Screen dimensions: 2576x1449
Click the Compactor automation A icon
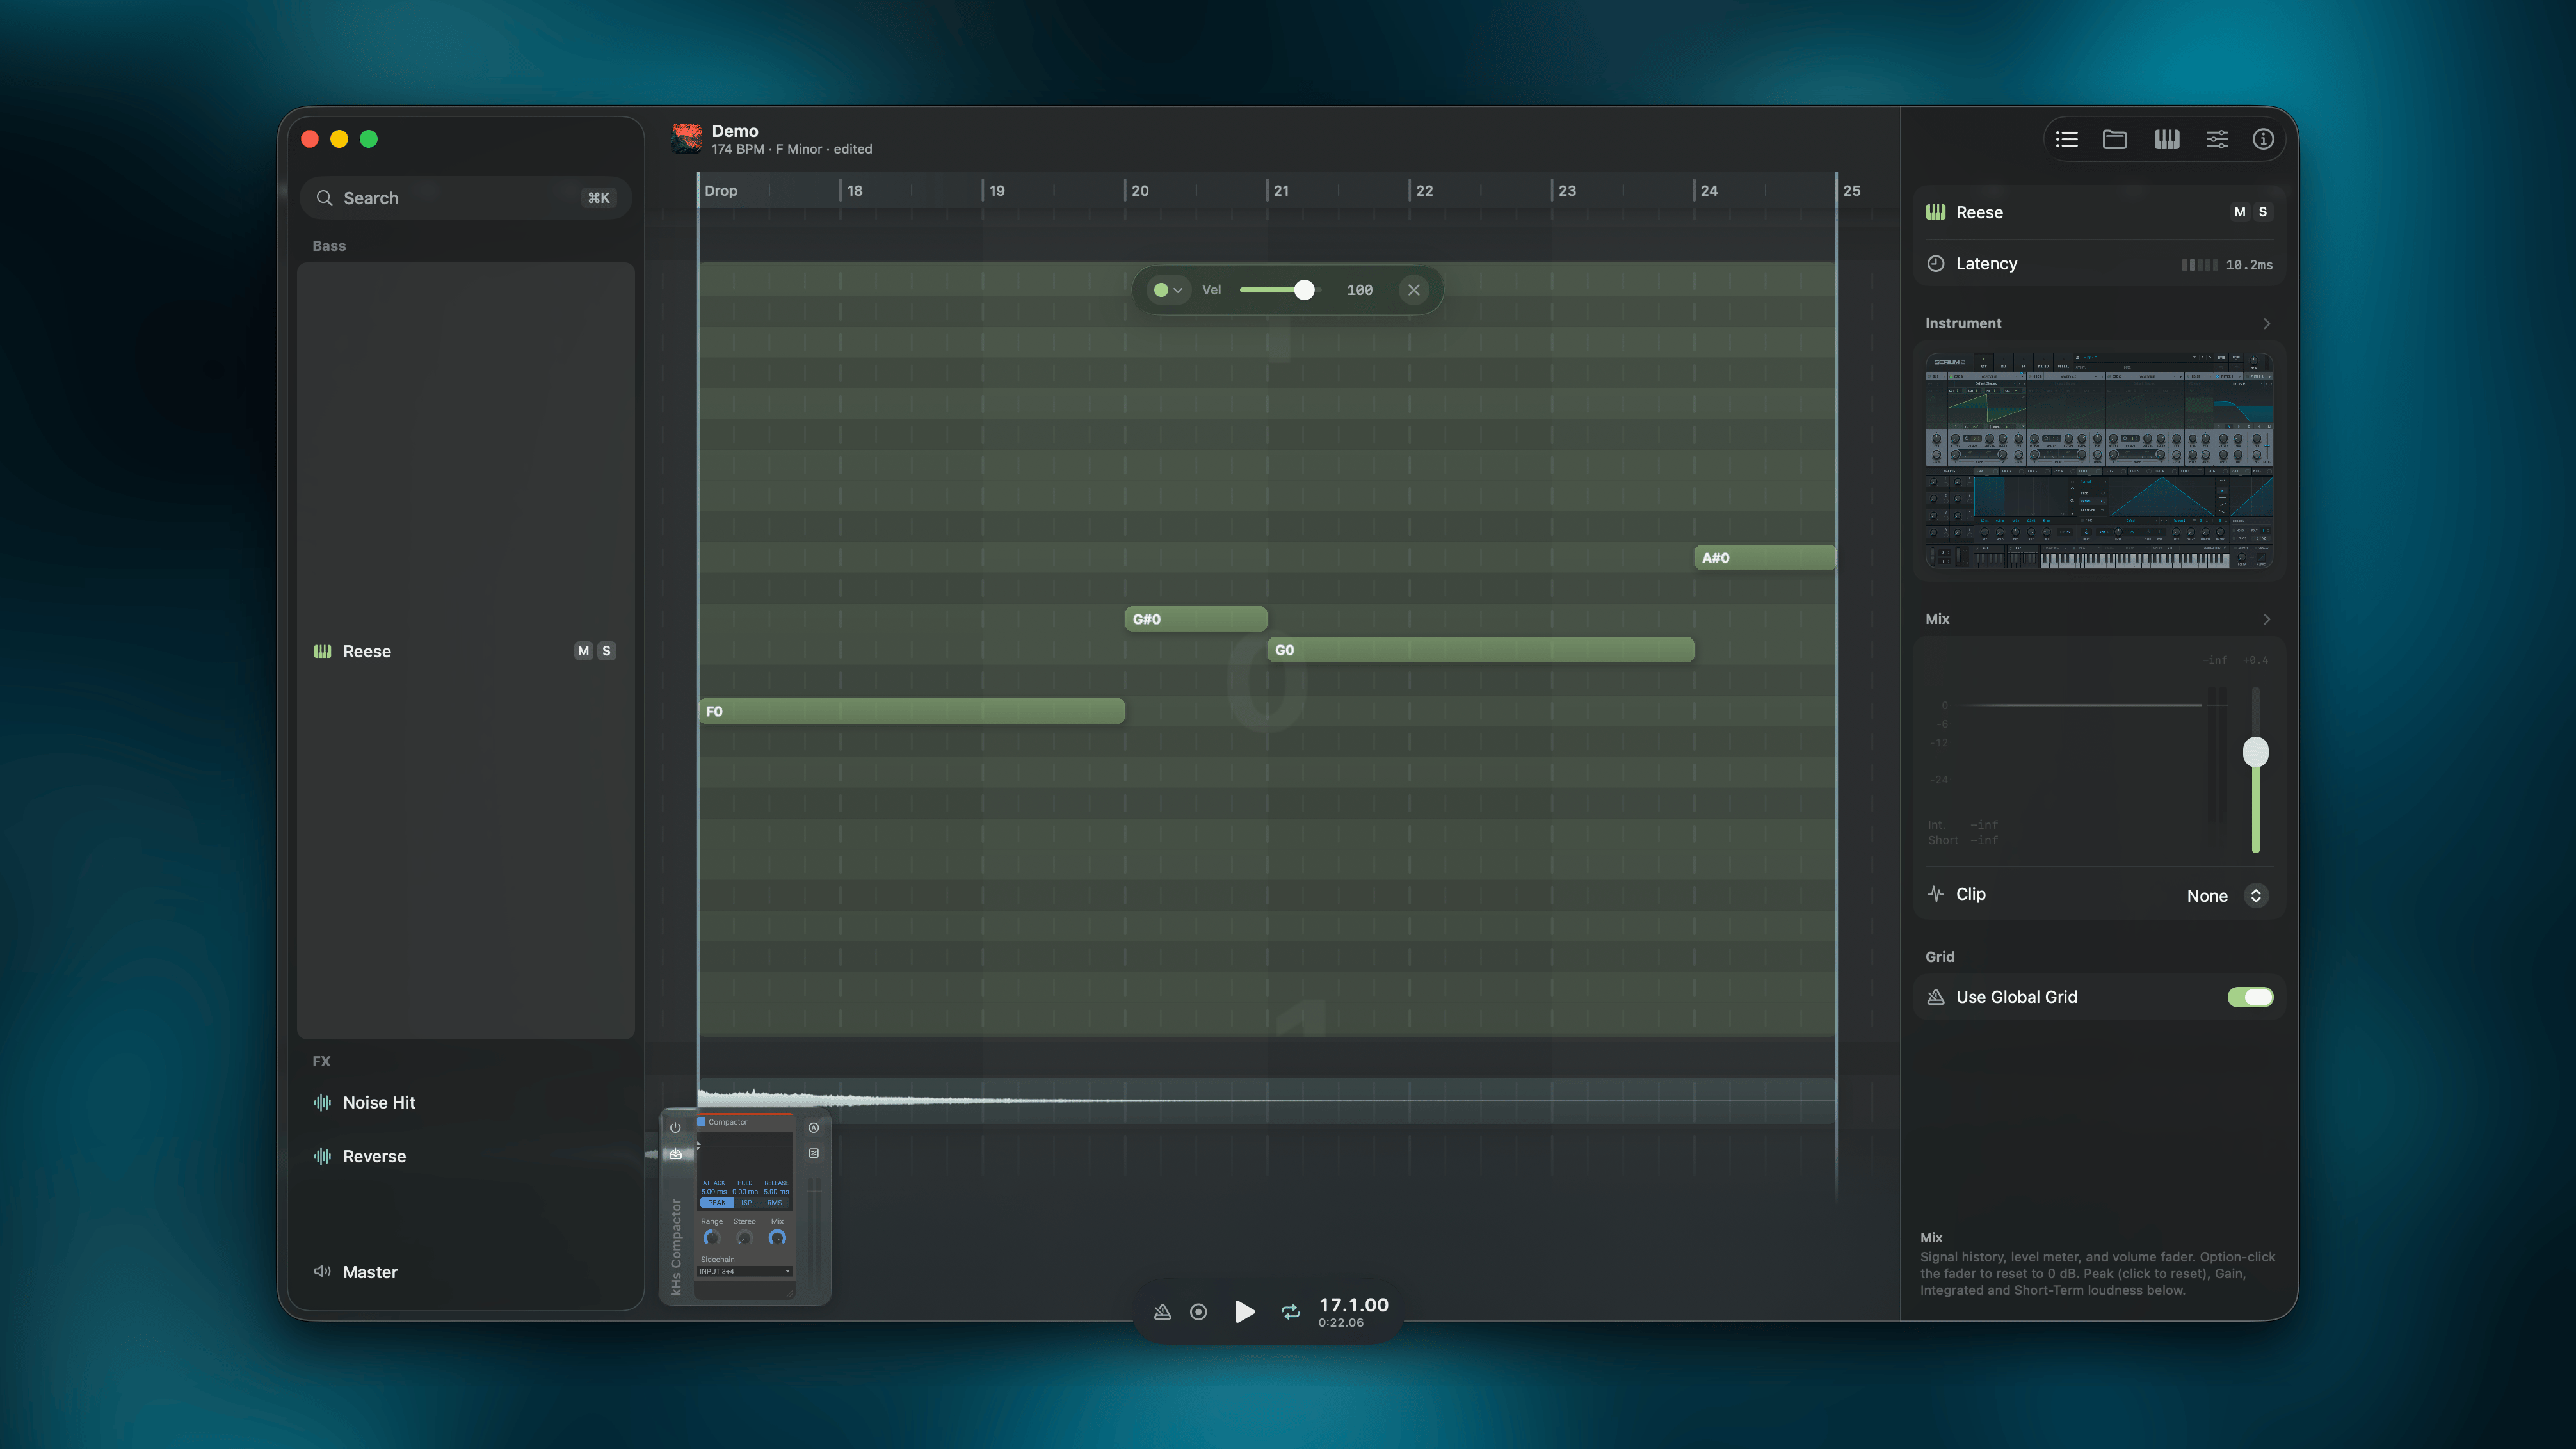814,1127
